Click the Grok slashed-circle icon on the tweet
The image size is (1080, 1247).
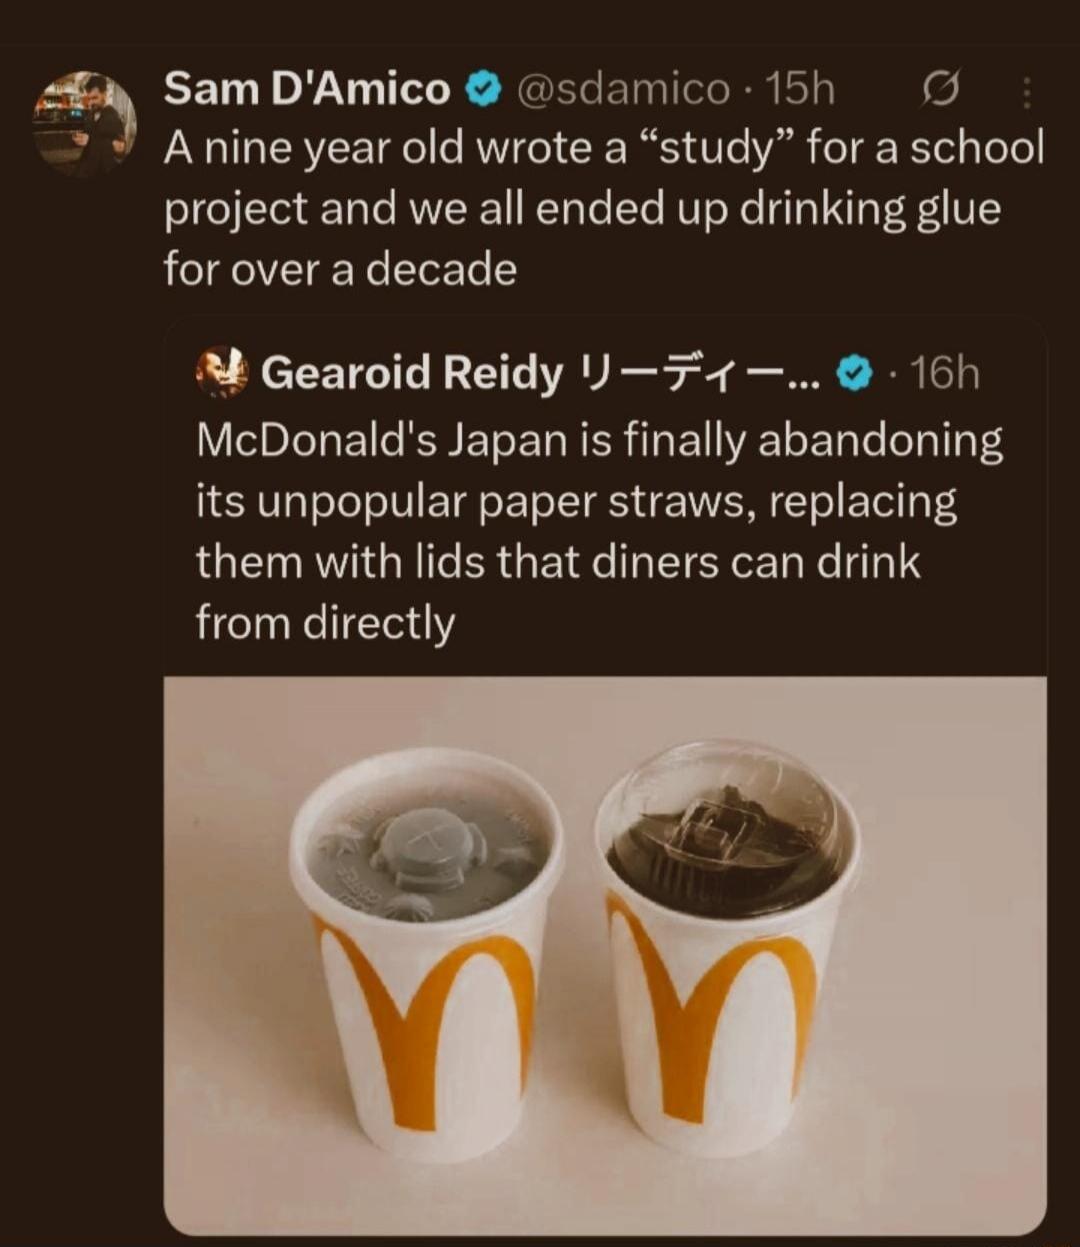tap(944, 90)
